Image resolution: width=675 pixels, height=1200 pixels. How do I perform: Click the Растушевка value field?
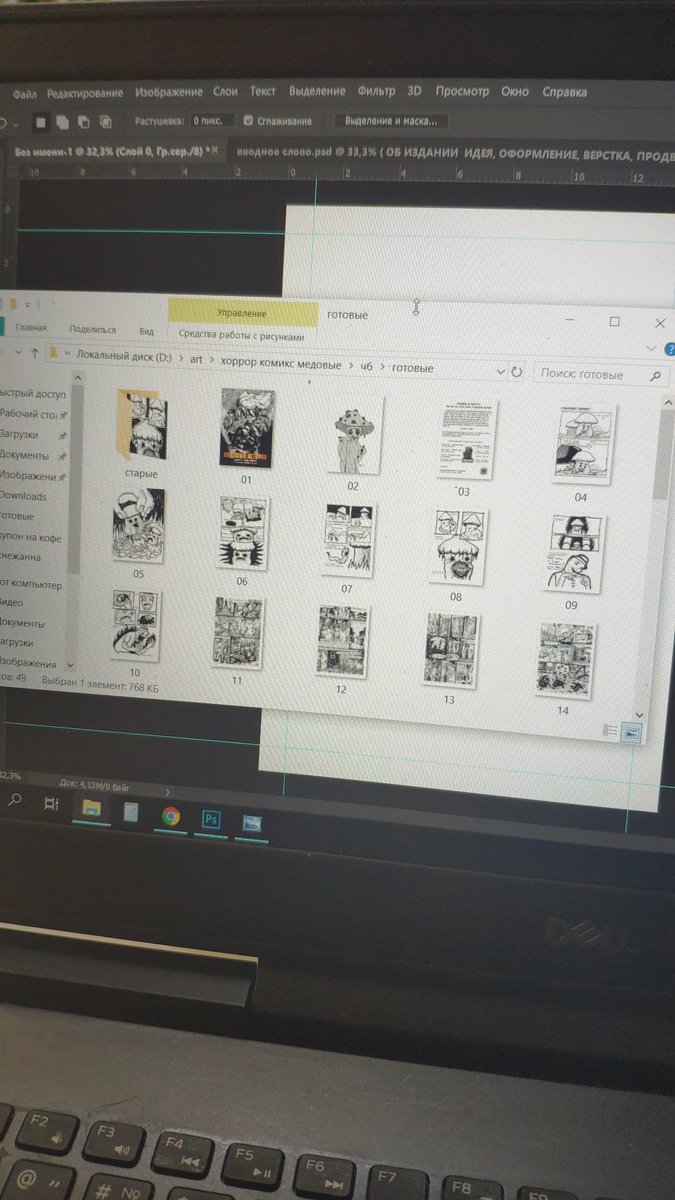point(212,121)
